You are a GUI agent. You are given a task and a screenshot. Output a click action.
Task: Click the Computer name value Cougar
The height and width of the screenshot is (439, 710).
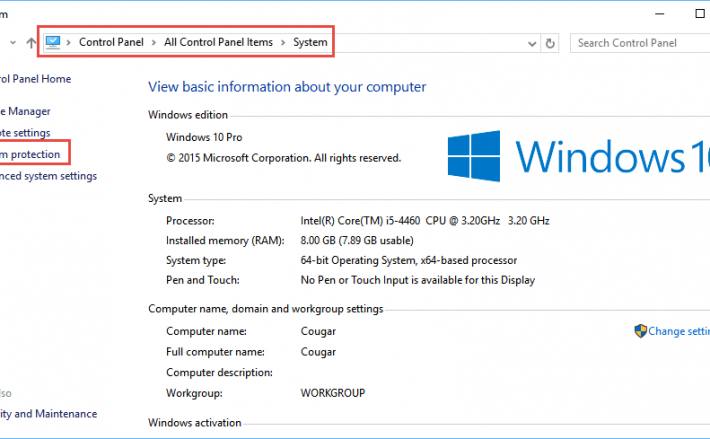point(318,331)
